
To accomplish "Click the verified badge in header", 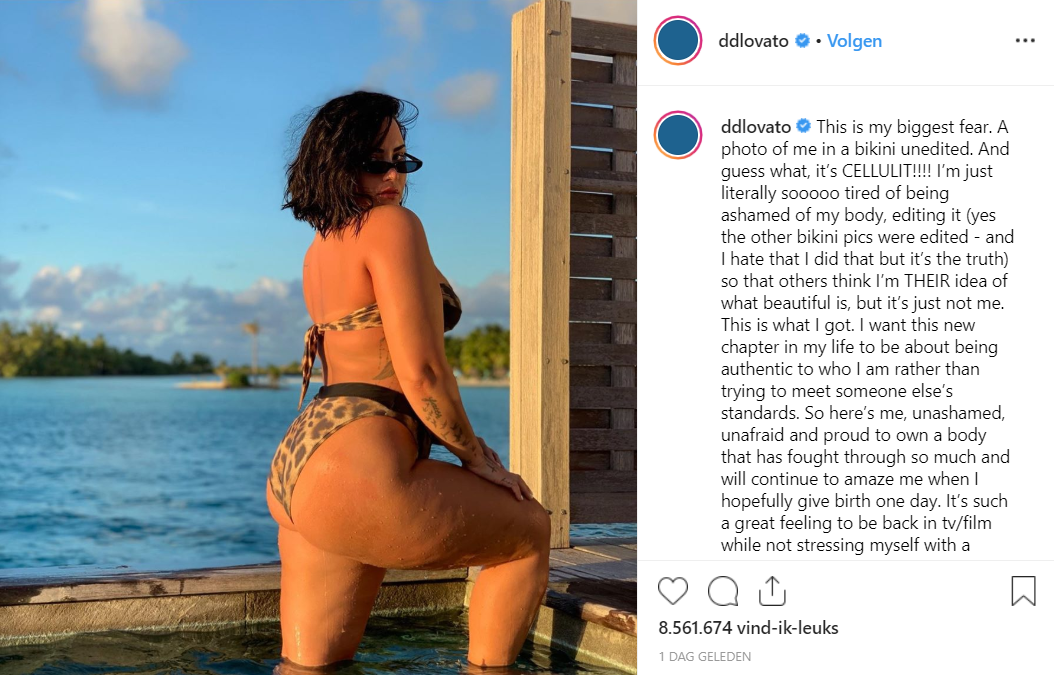I will pos(802,41).
